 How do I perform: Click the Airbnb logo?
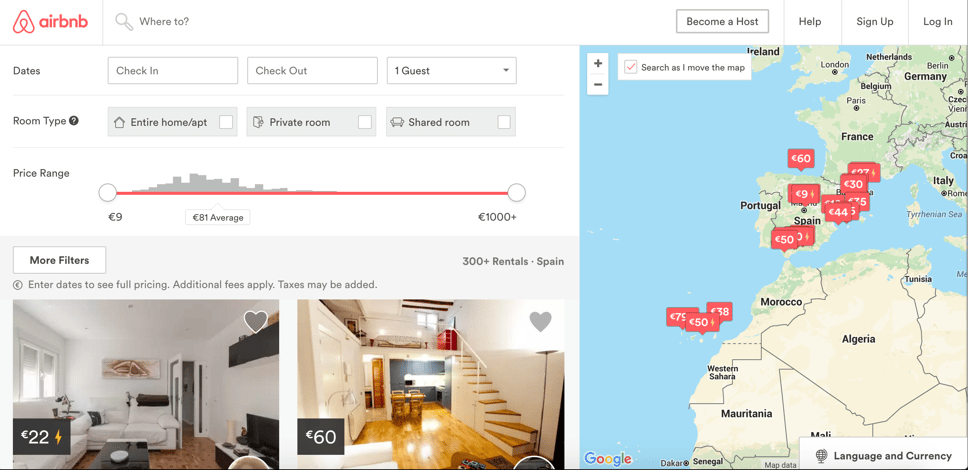tap(50, 22)
